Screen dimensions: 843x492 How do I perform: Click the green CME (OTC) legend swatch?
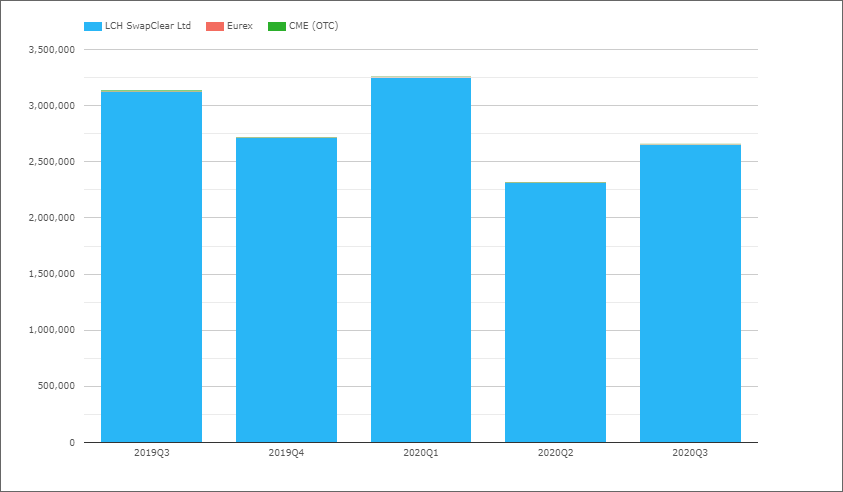277,26
